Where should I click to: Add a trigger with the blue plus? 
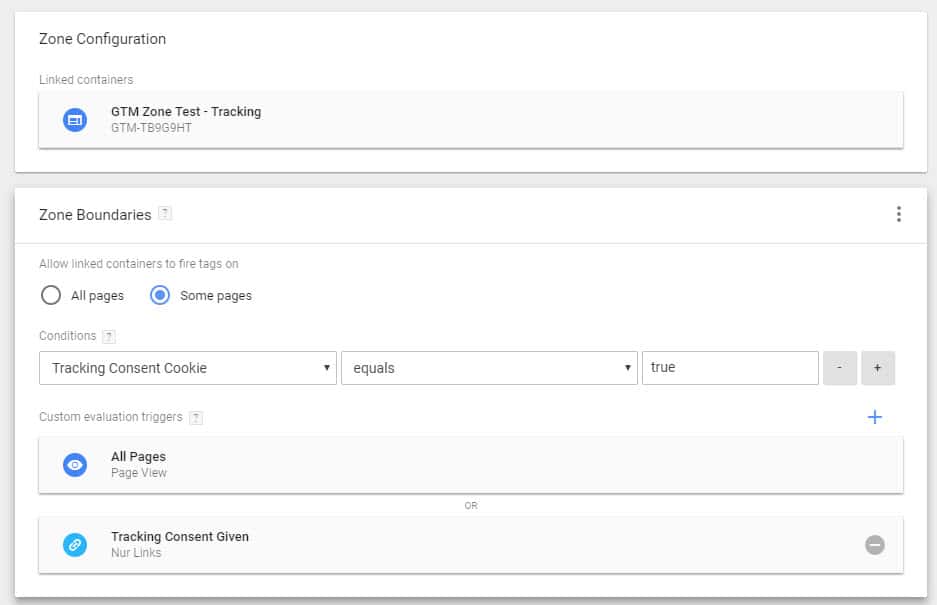click(874, 417)
